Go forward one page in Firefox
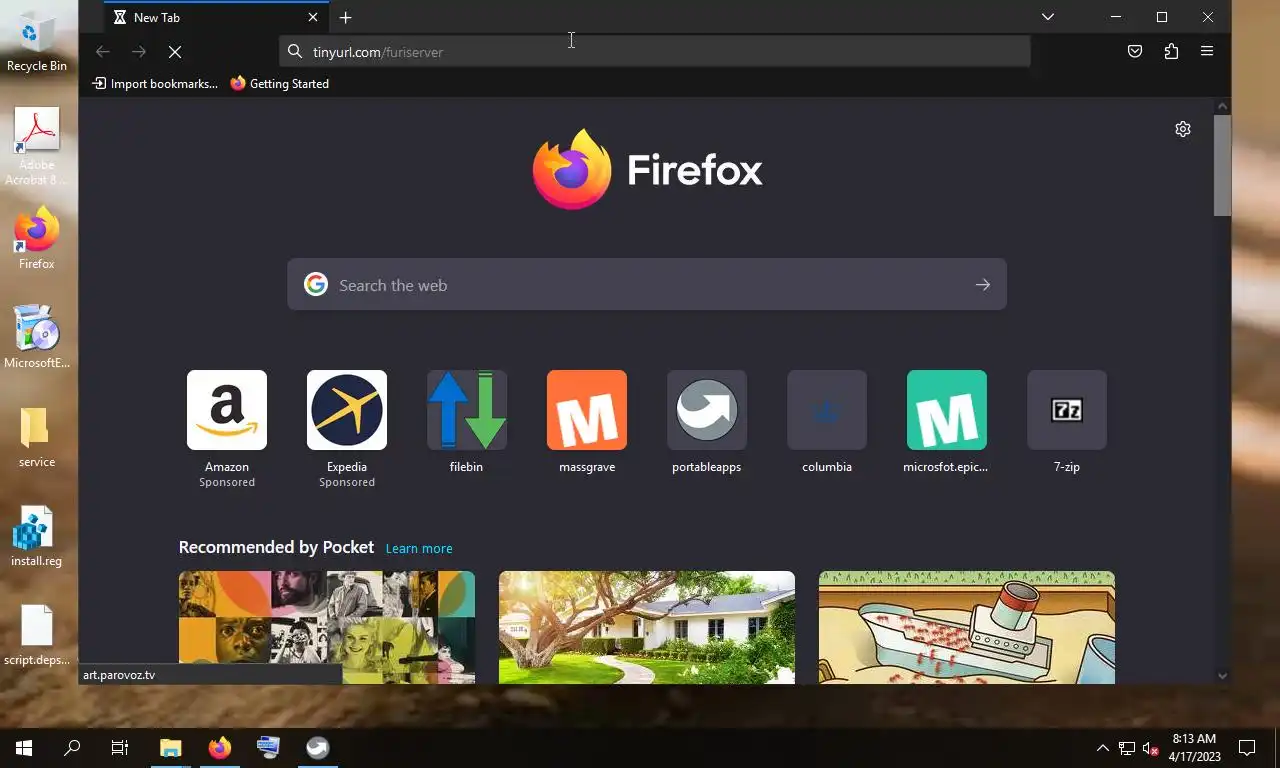The height and width of the screenshot is (768, 1280). pyautogui.click(x=139, y=52)
